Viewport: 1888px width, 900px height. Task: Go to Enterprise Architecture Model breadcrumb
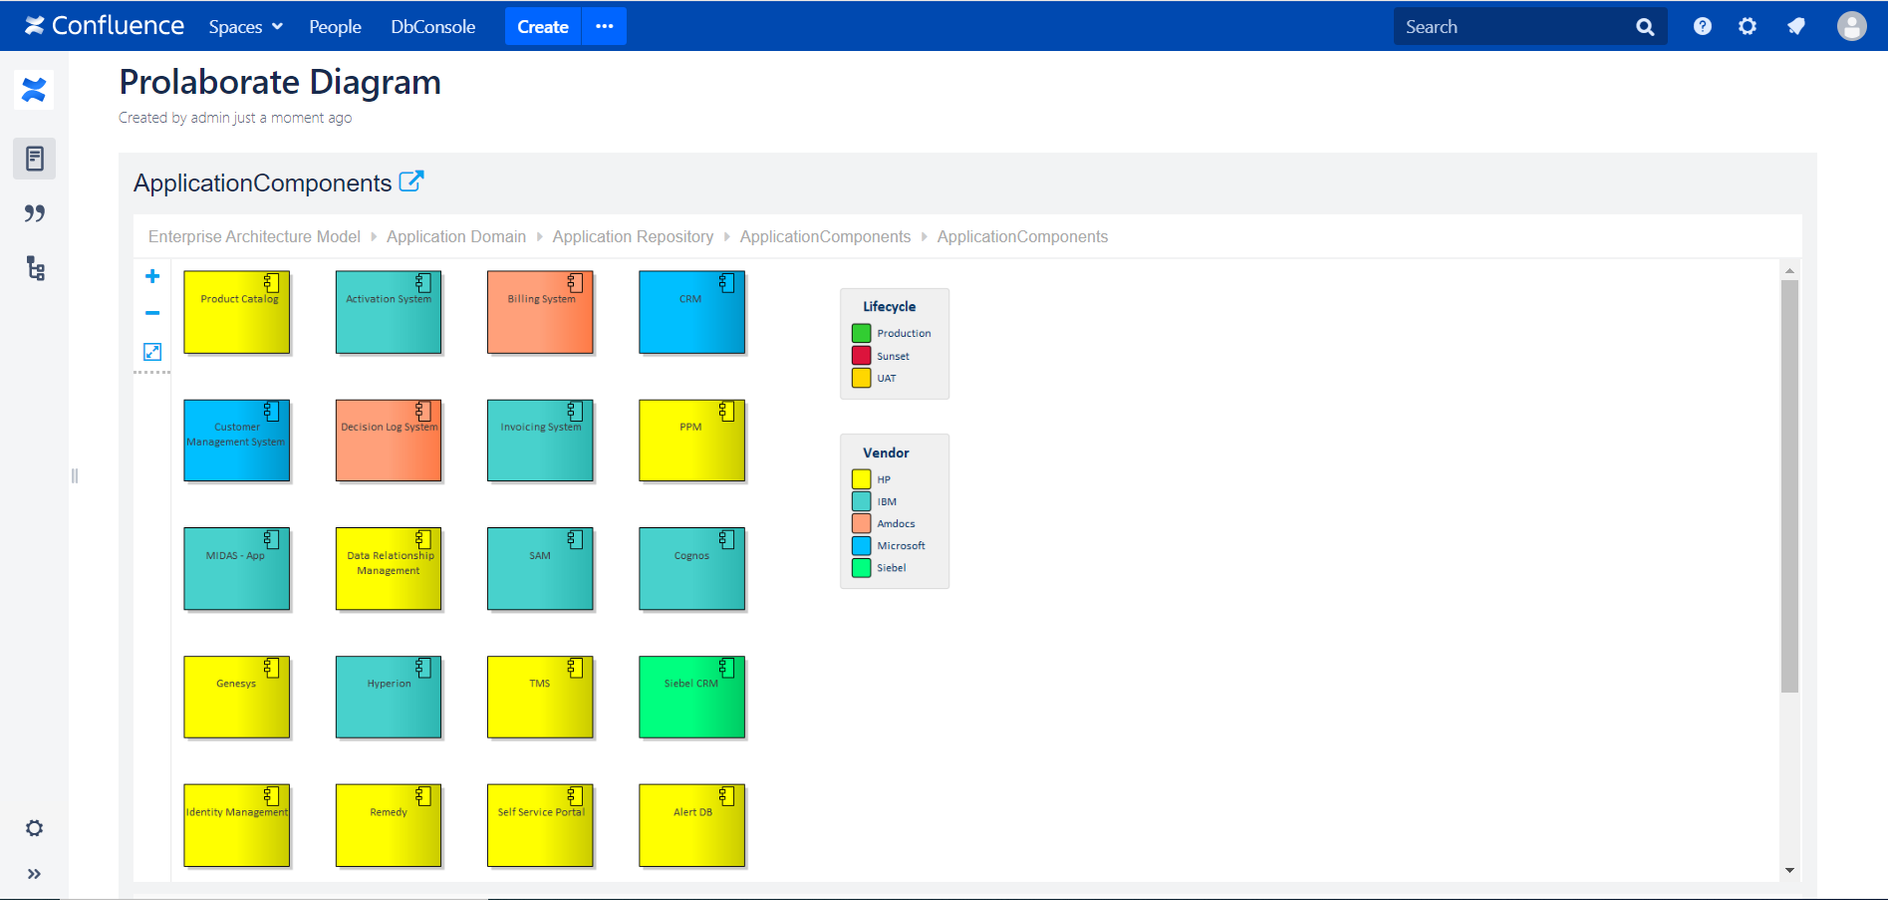(x=254, y=237)
